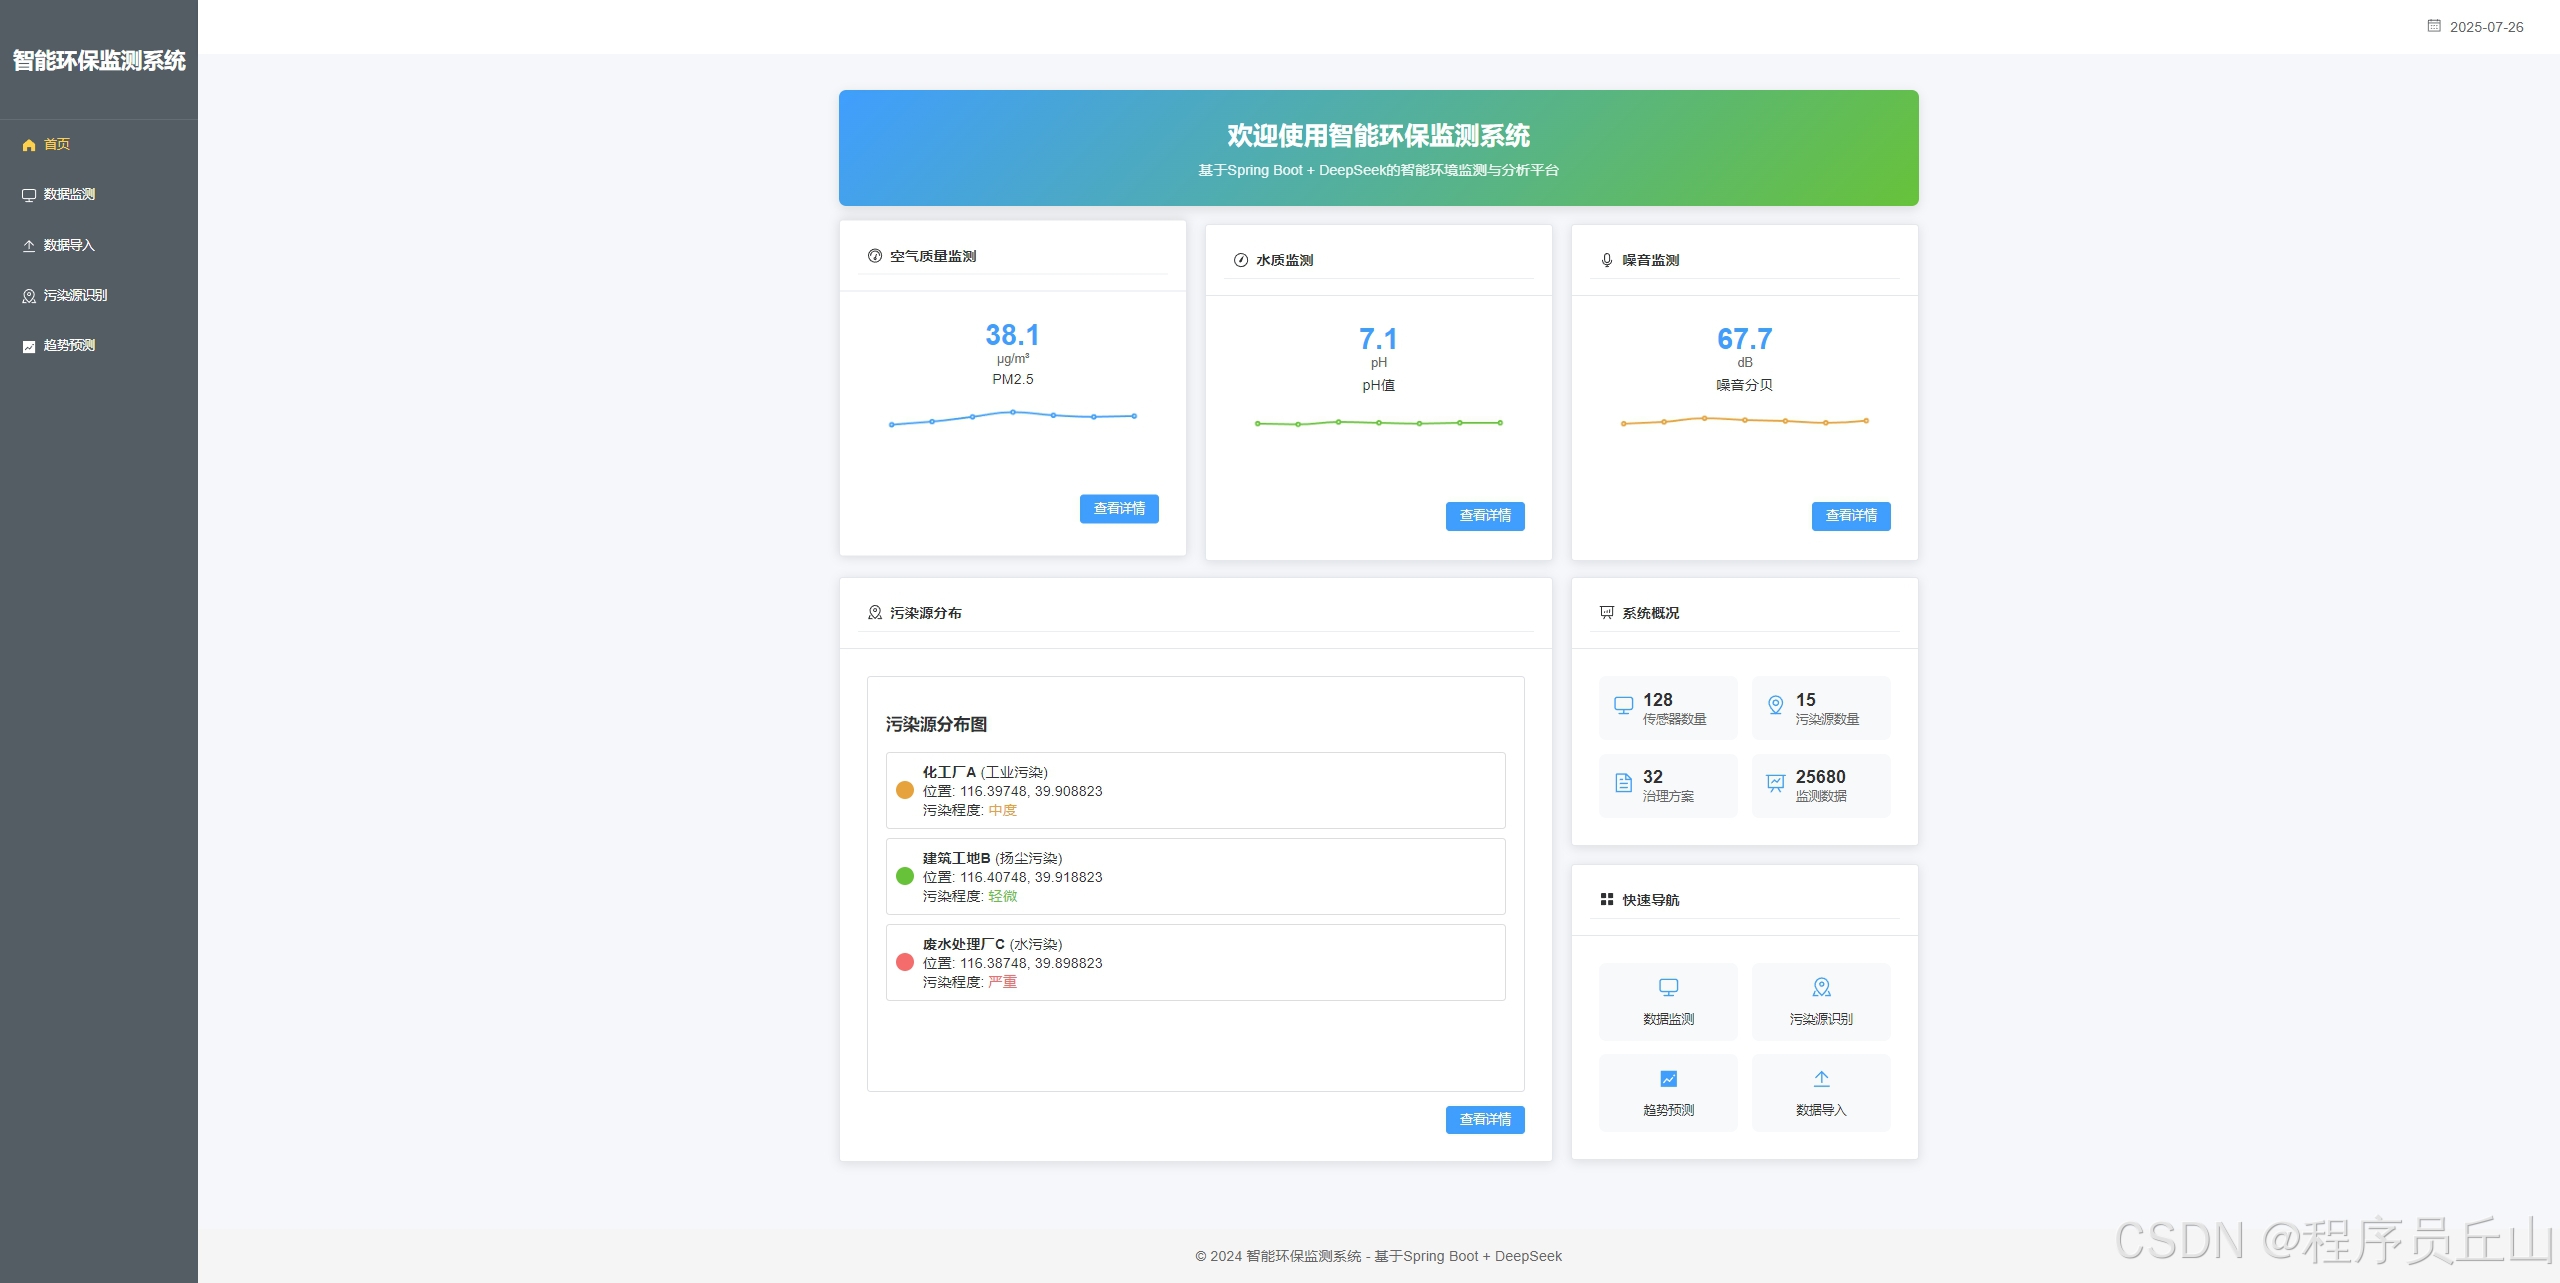Click the 25680 监测数据 stat tile

click(x=1821, y=785)
